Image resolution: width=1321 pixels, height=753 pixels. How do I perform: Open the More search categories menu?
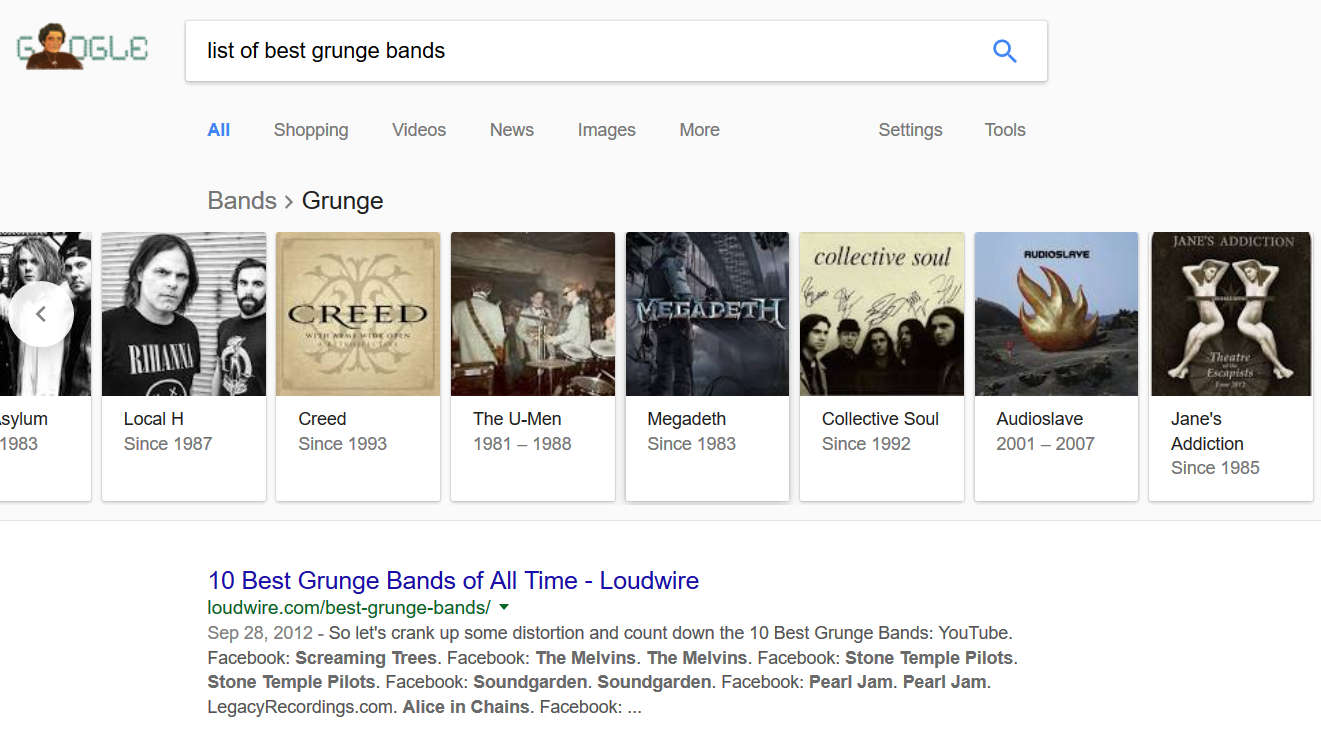click(x=699, y=130)
